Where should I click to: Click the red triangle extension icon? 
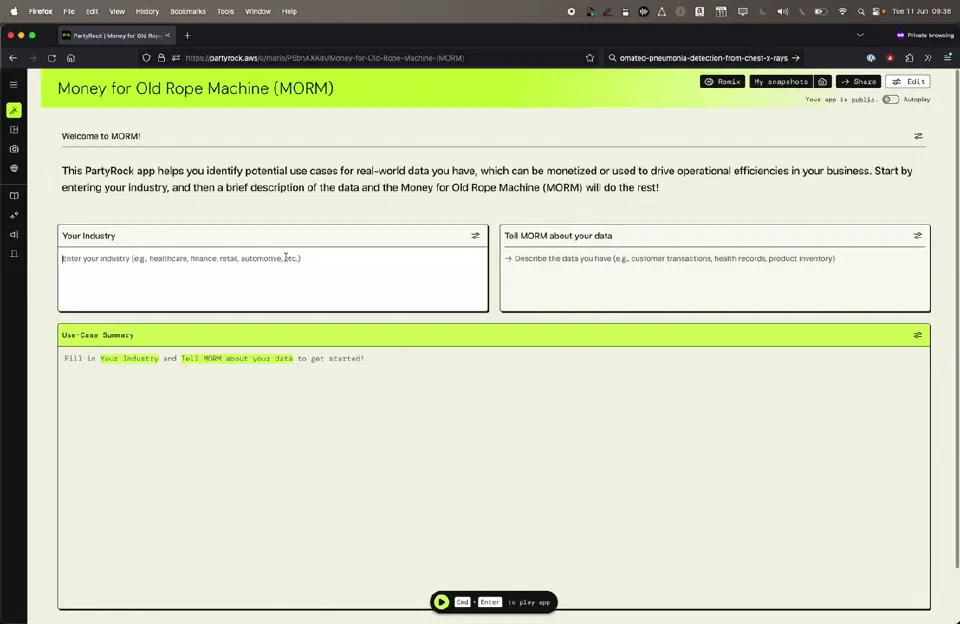890,58
